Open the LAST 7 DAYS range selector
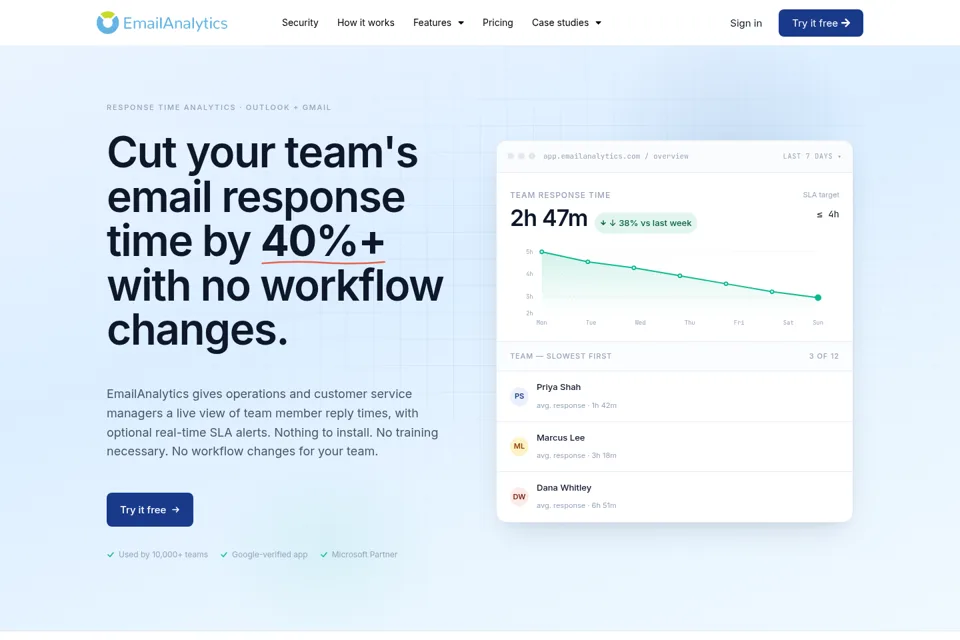Screen dimensions: 960x640 (811, 156)
